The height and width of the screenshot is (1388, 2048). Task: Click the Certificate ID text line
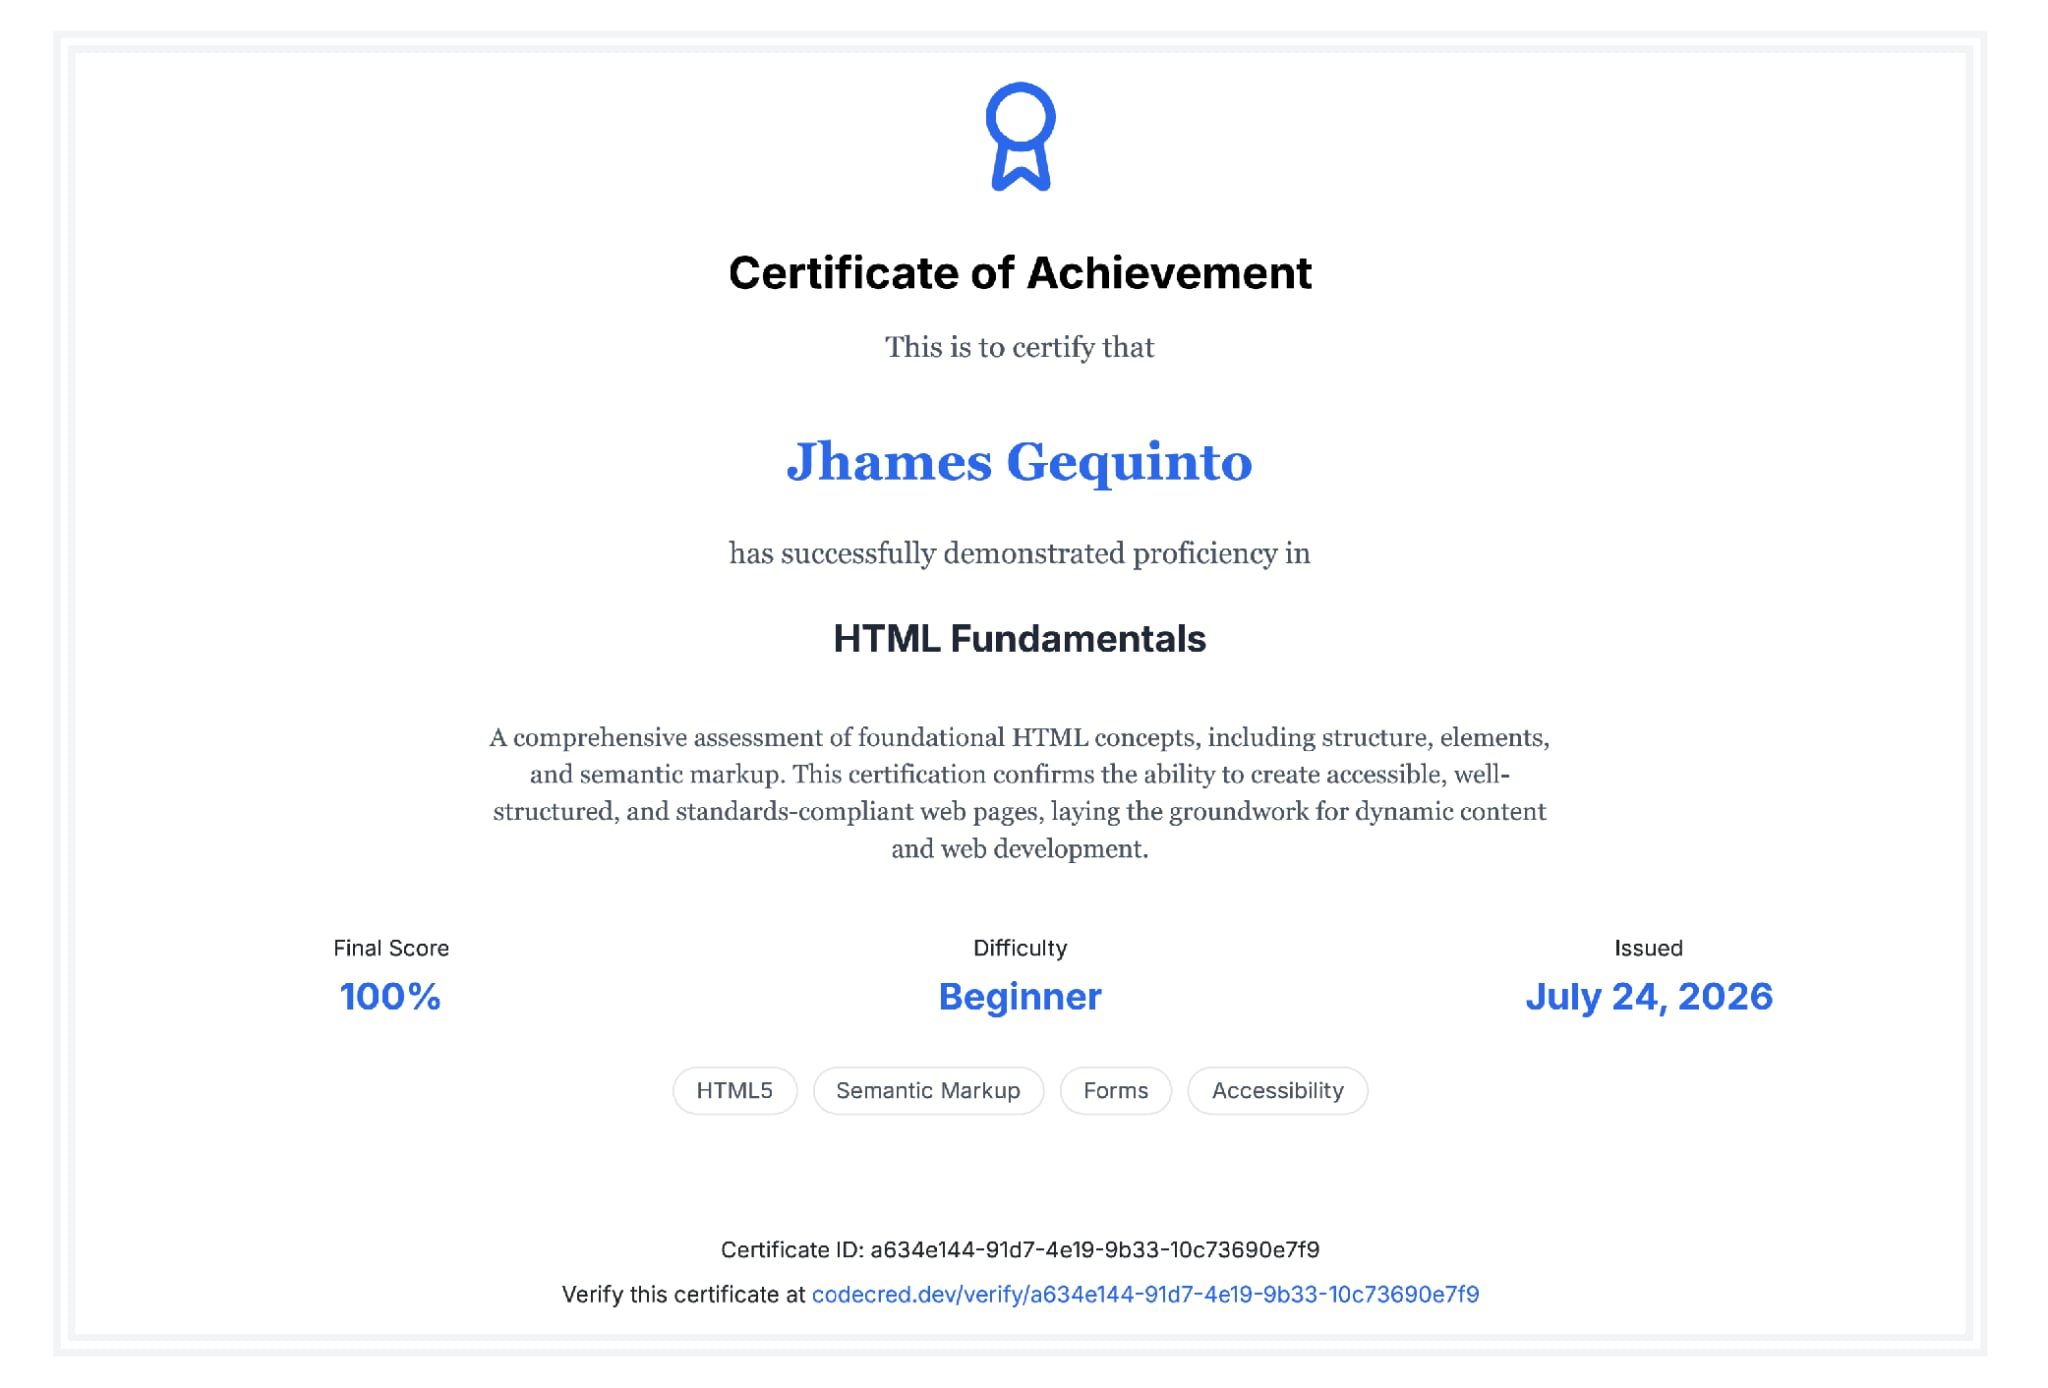click(x=1020, y=1250)
